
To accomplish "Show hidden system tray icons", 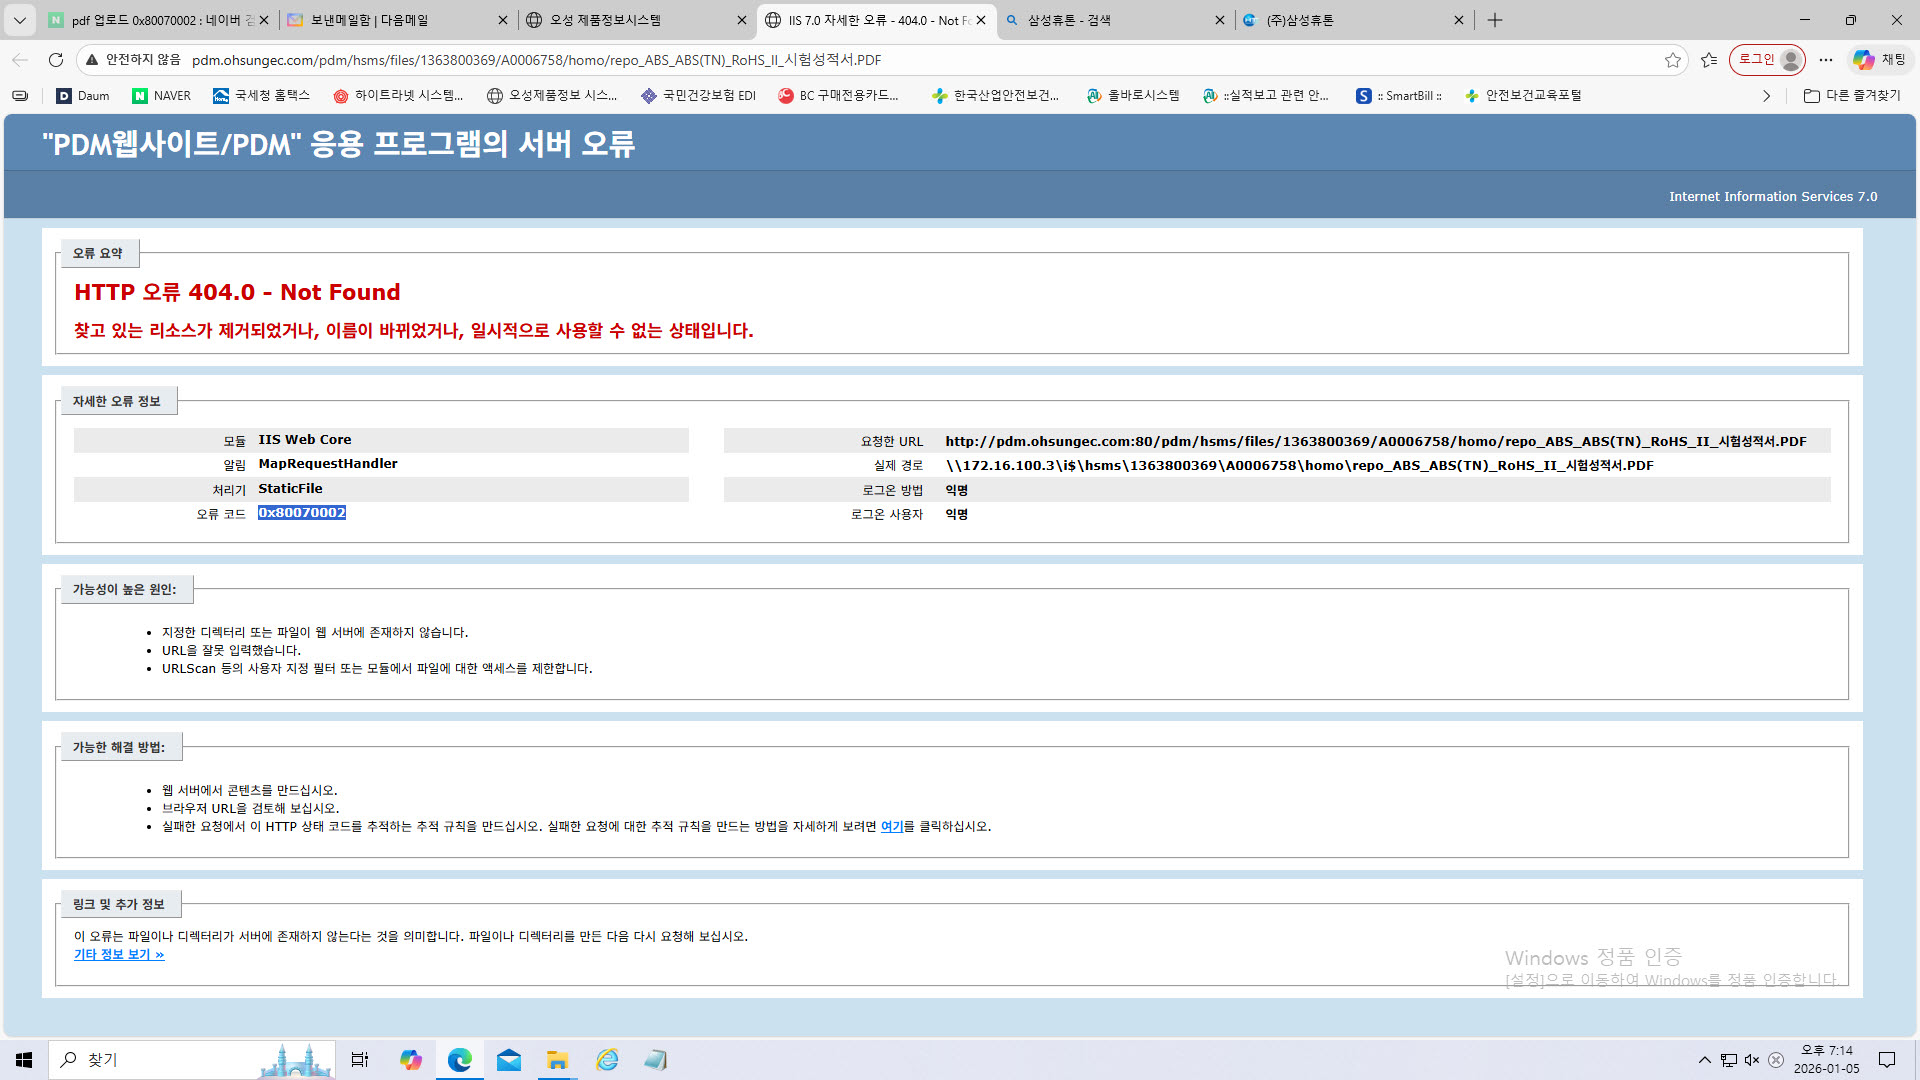I will point(1704,1060).
